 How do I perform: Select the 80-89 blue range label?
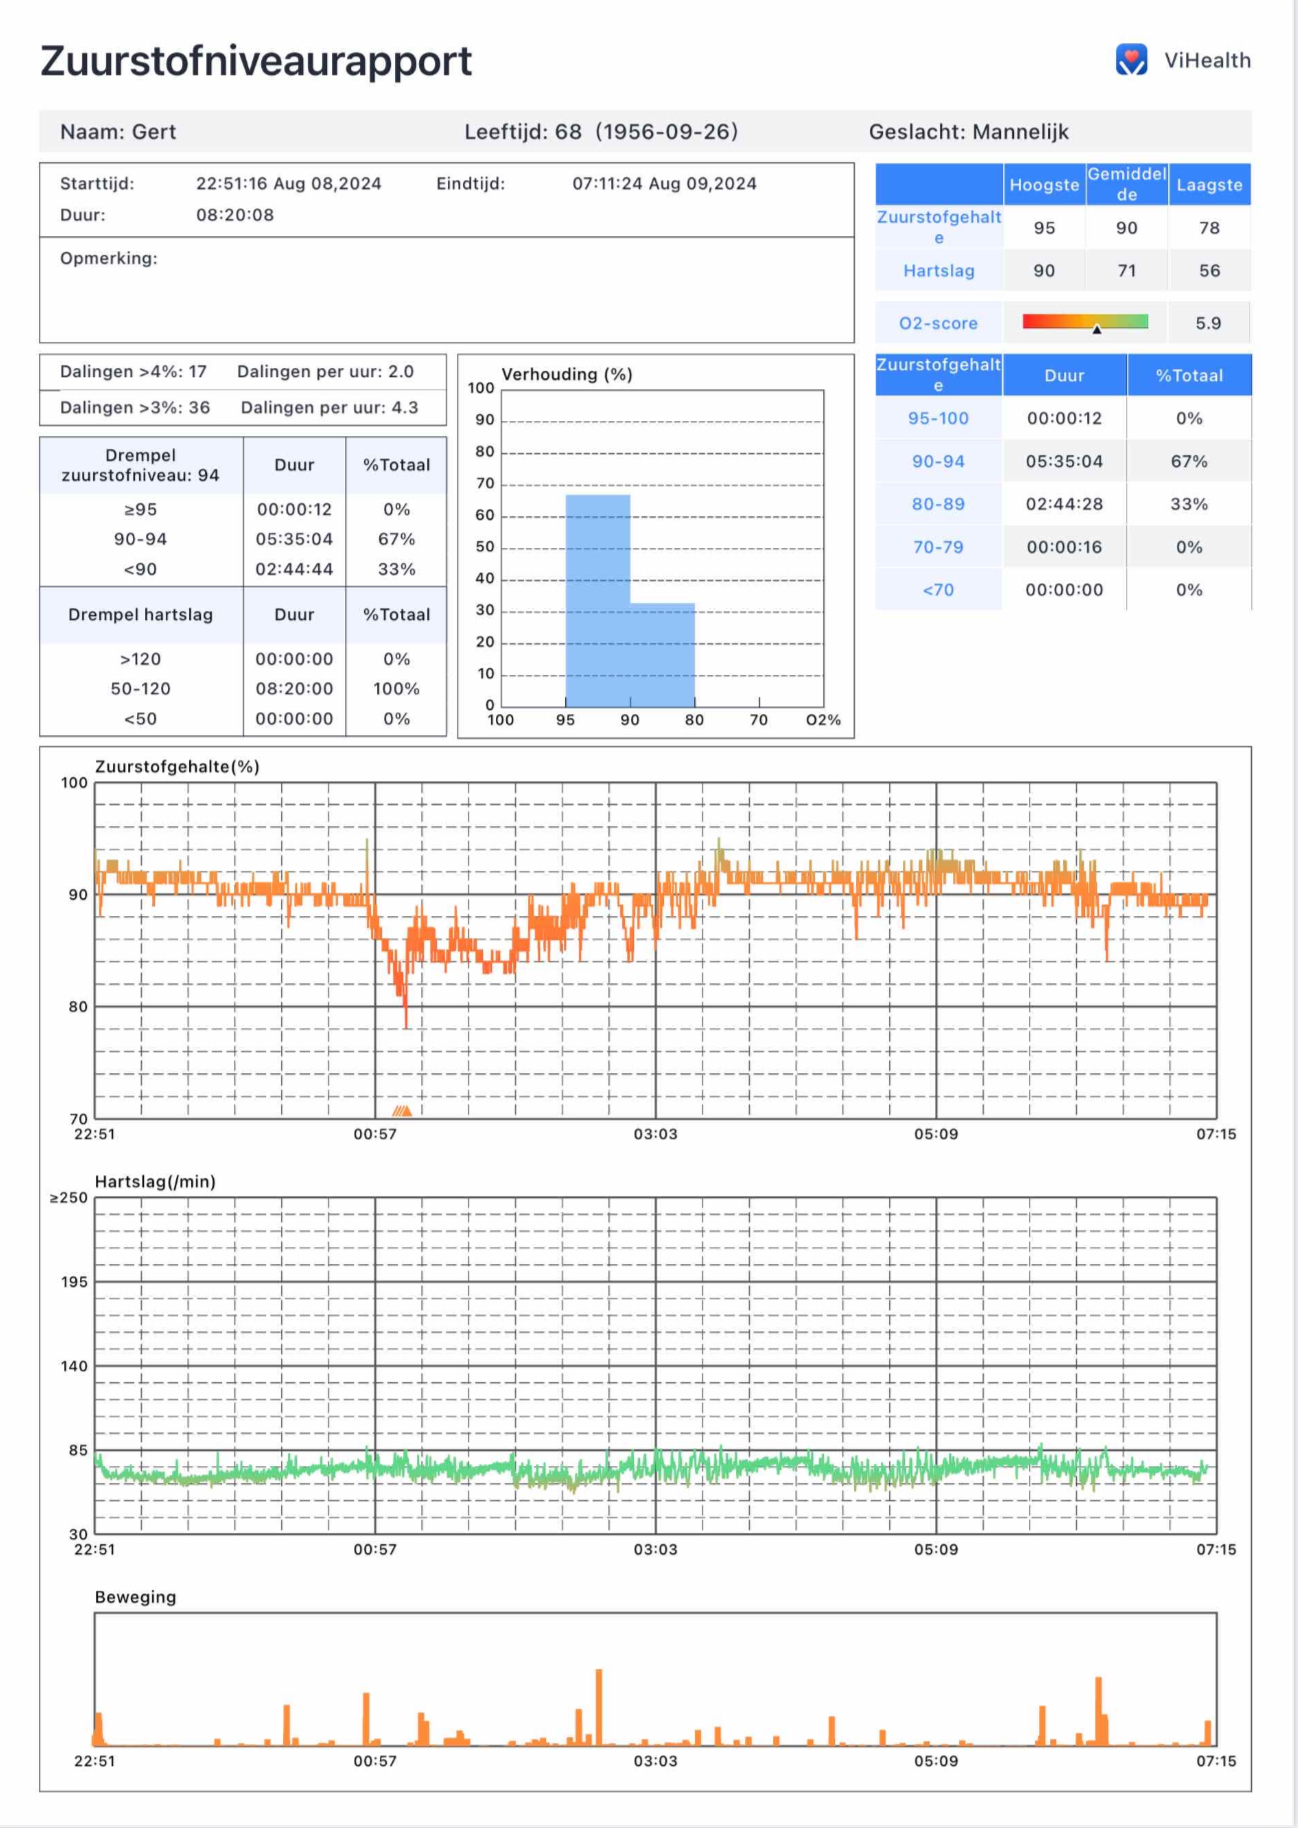[x=938, y=504]
